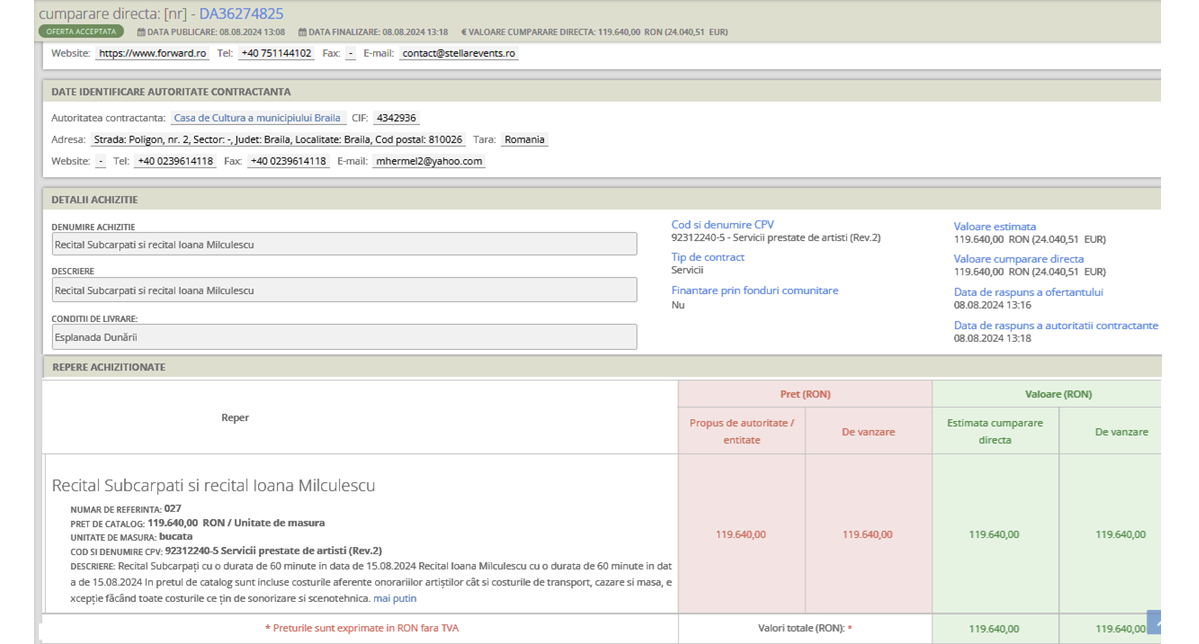Click the 'Propus de autoritate / entitate' column header
Image resolution: width=1199 pixels, height=644 pixels.
click(741, 431)
